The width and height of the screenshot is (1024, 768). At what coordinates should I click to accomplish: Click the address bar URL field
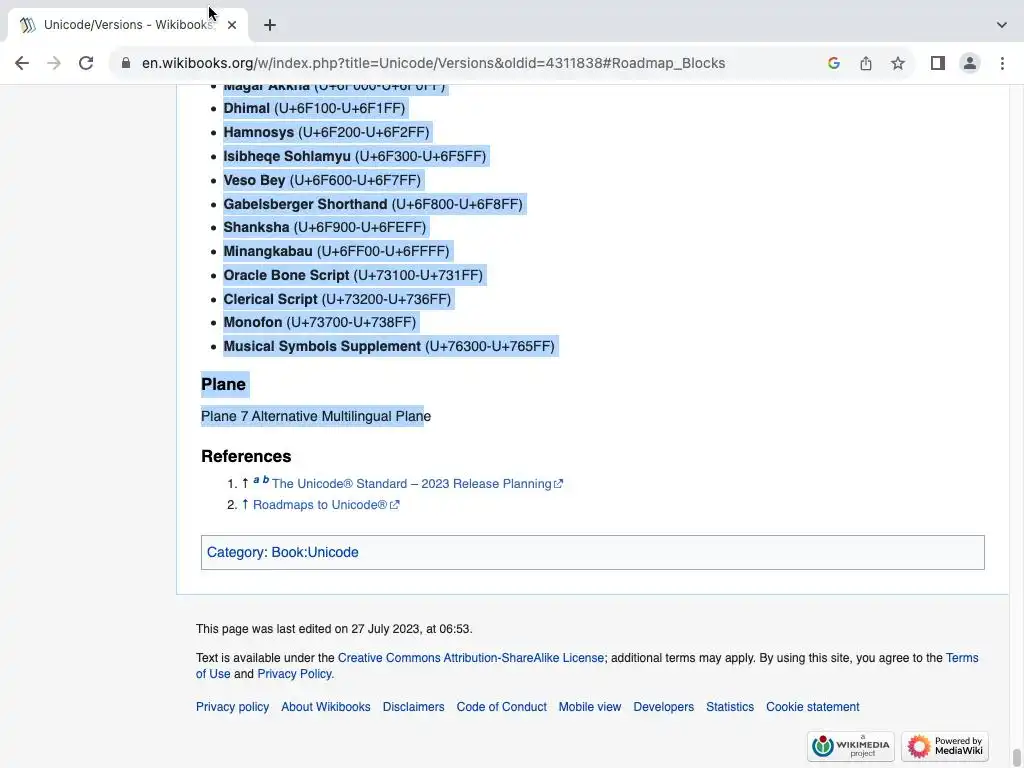point(434,63)
